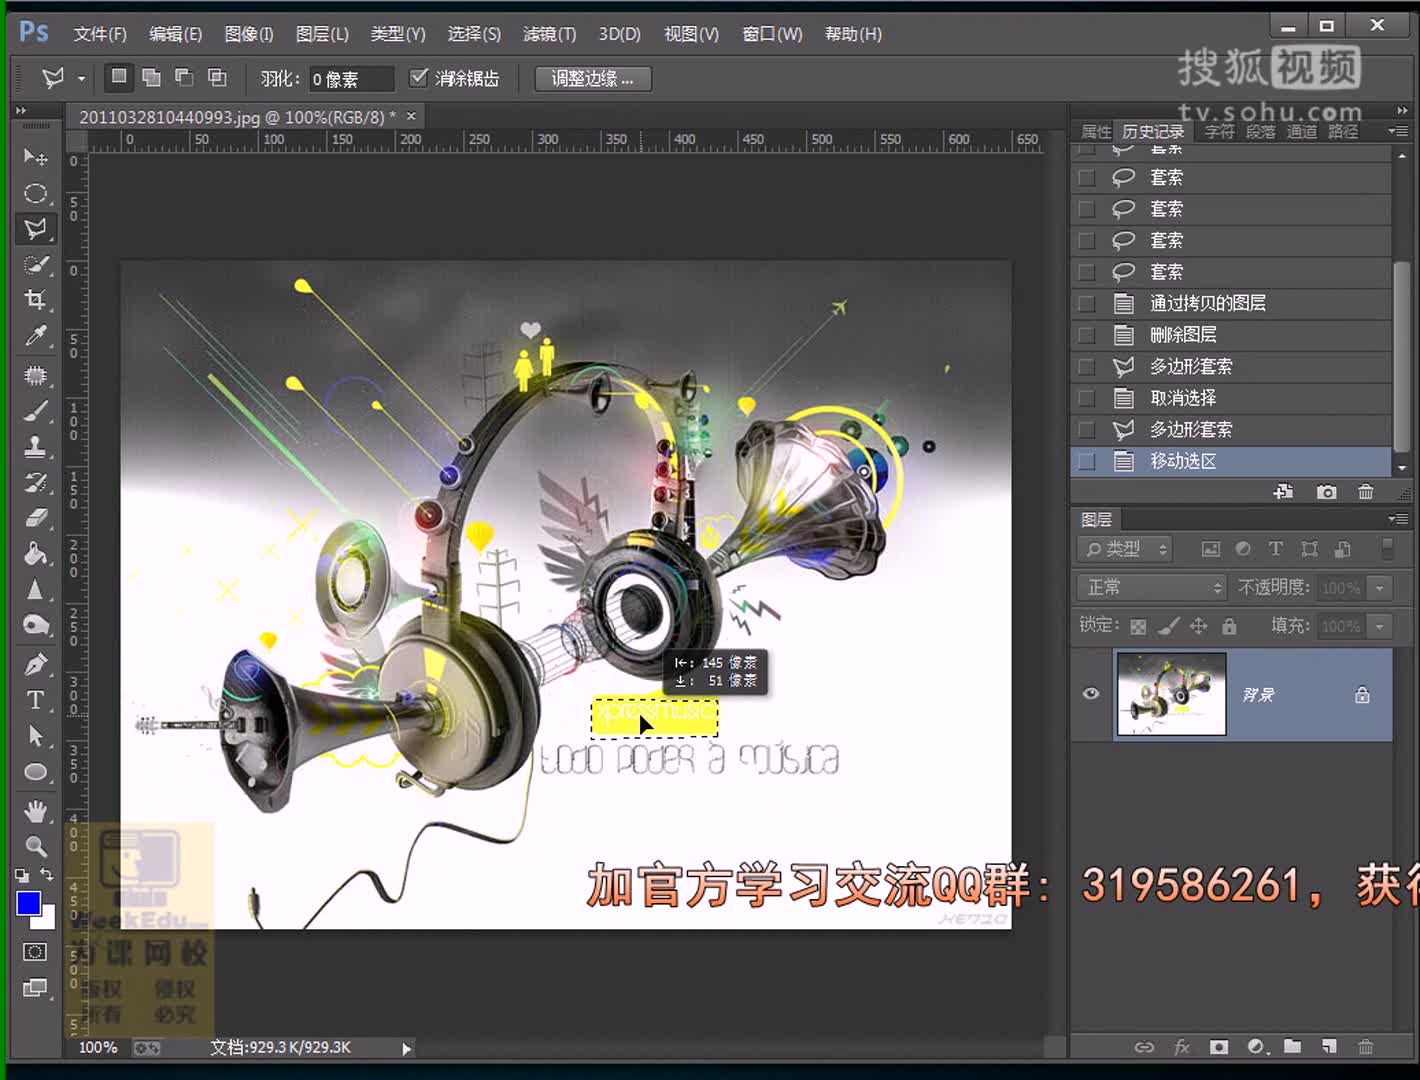Select the Horizontal Type tool
This screenshot has height=1080, width=1420.
tap(36, 700)
